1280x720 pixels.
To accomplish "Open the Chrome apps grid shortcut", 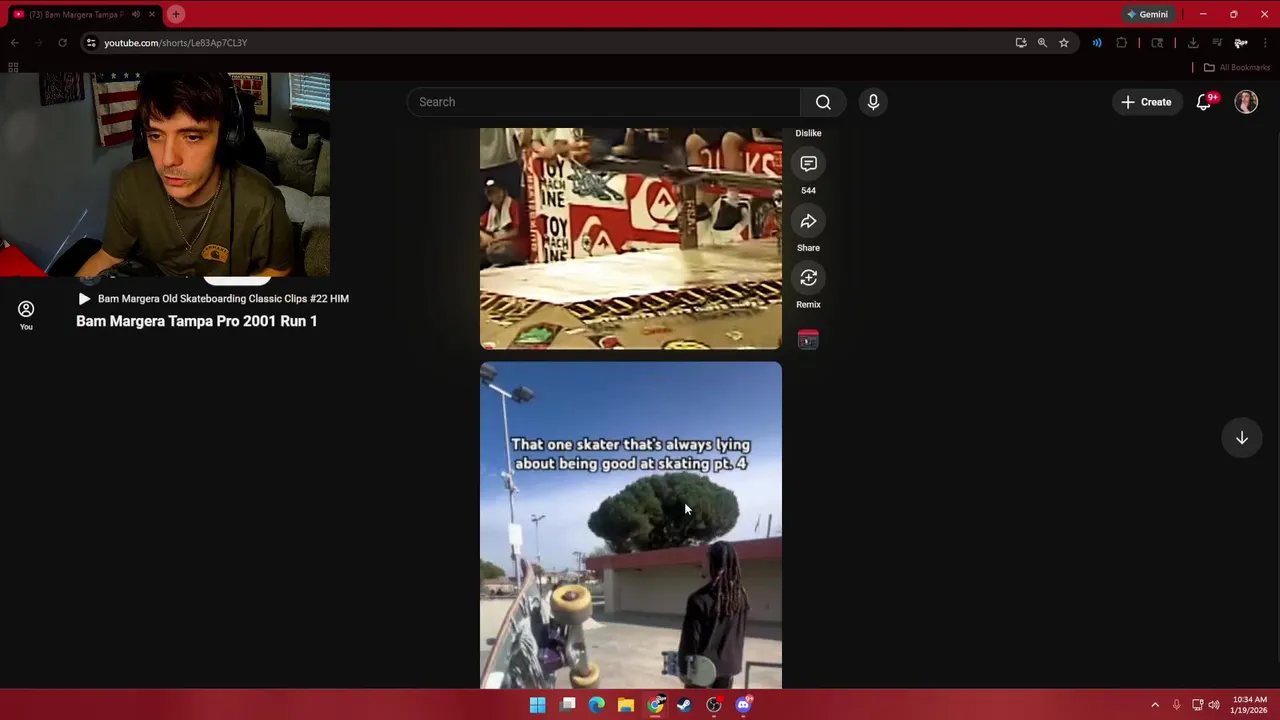I will (x=13, y=68).
